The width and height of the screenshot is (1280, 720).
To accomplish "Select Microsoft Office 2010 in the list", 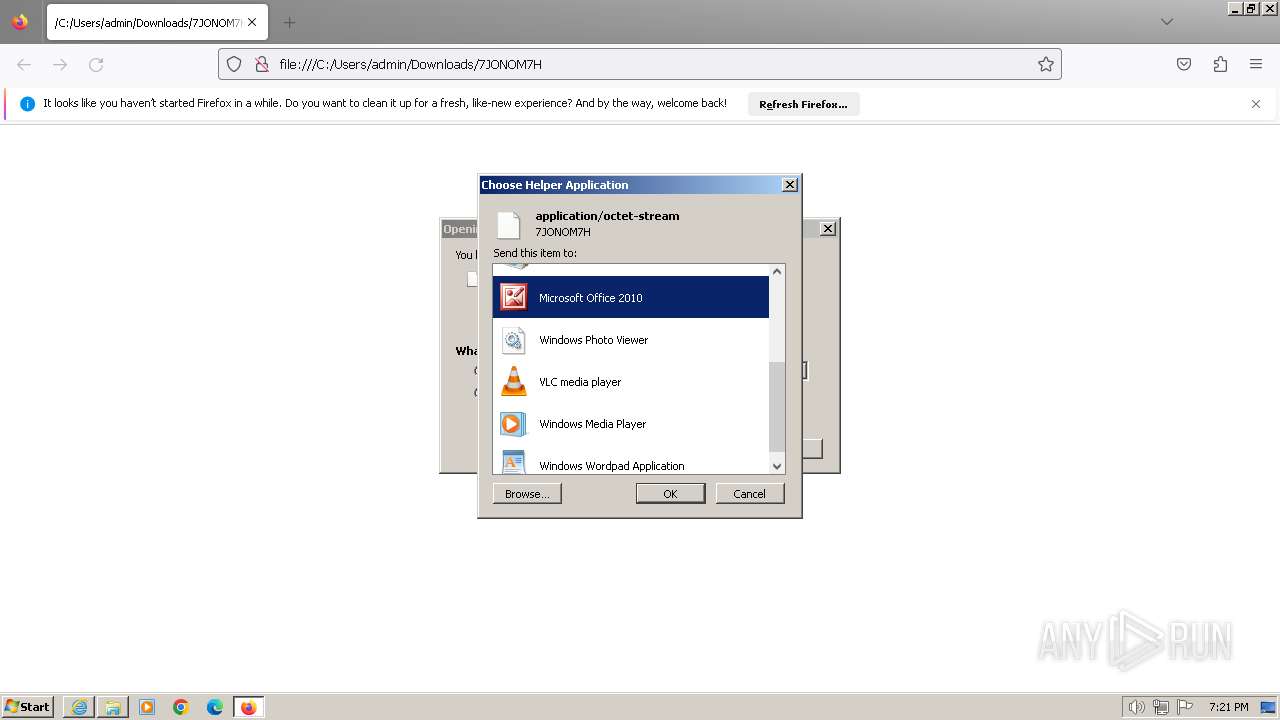I will [631, 297].
